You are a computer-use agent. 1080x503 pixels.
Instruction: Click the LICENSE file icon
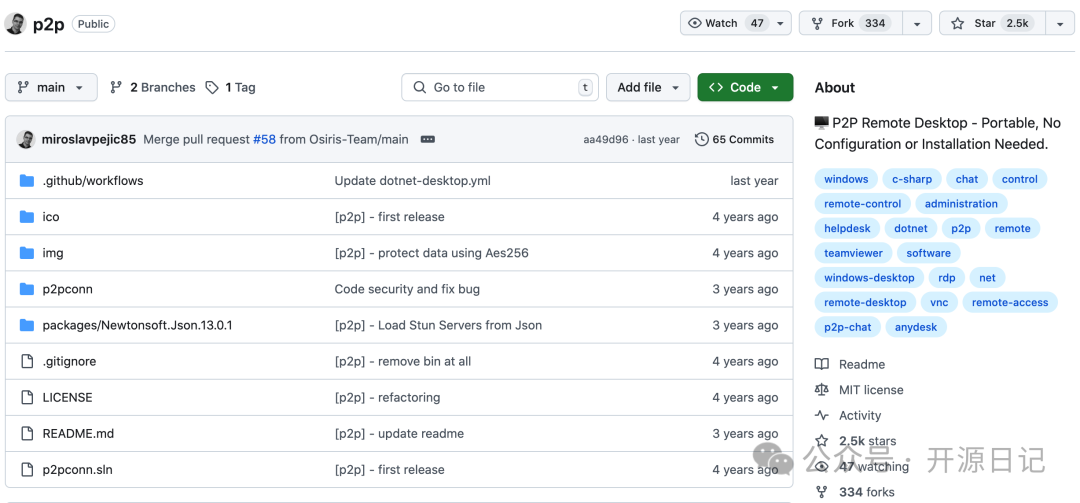click(x=27, y=398)
